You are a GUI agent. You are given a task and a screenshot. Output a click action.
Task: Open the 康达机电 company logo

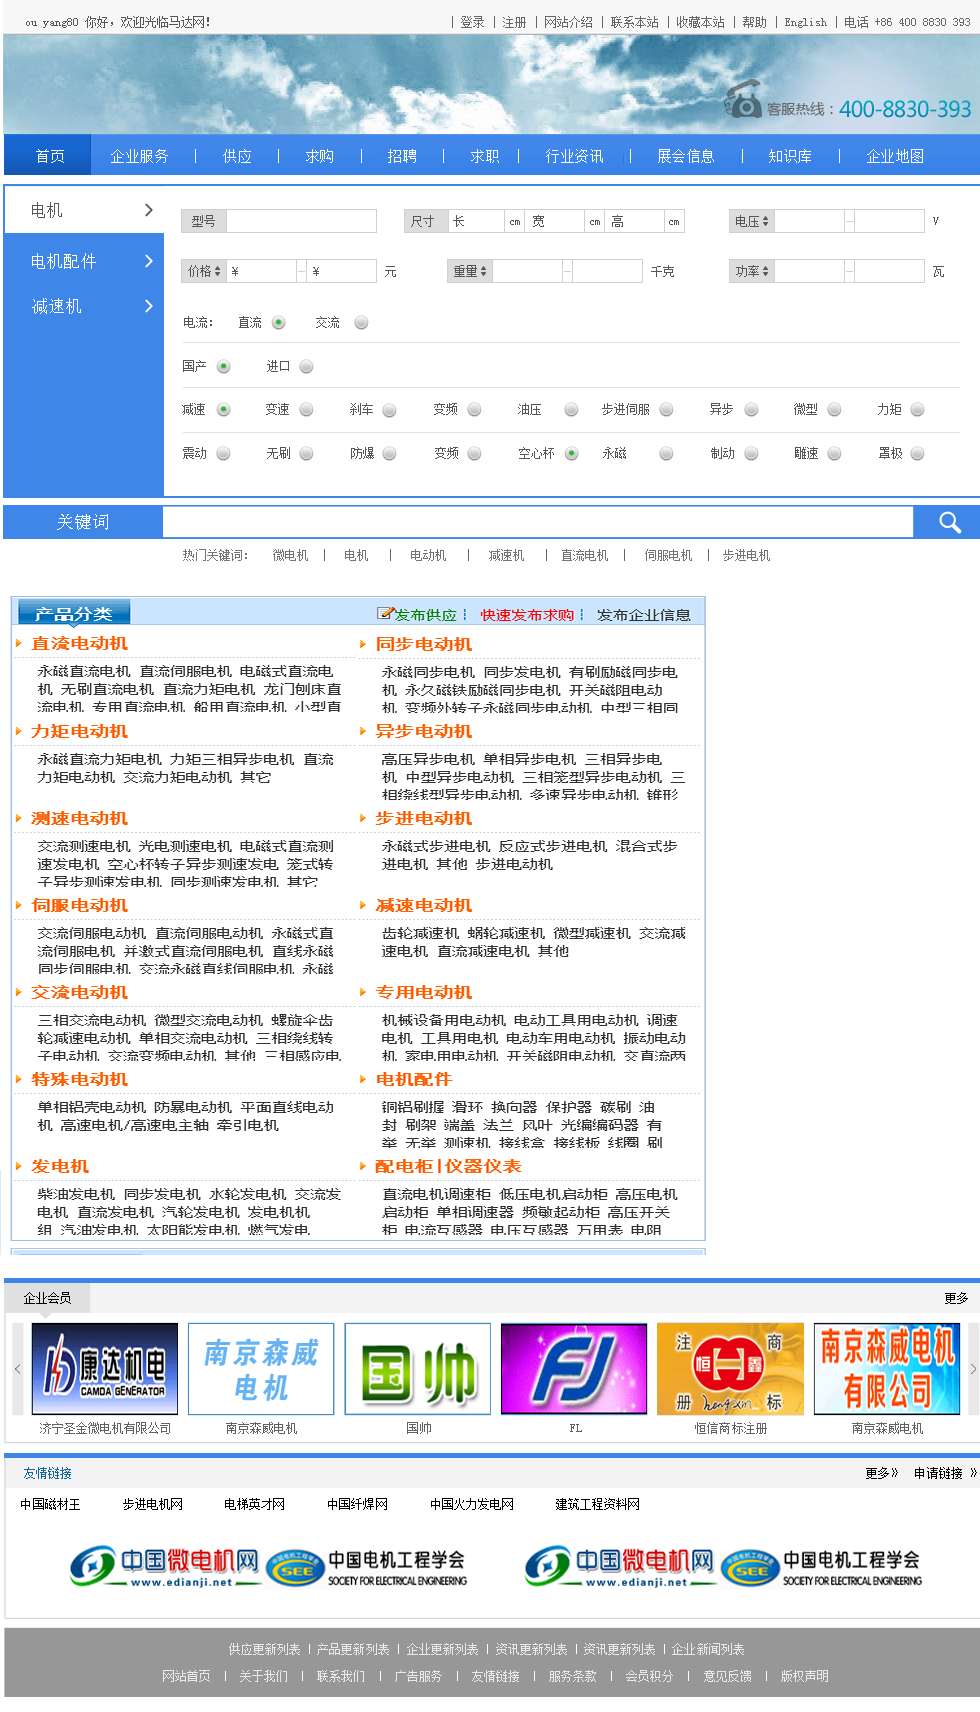tap(105, 1368)
